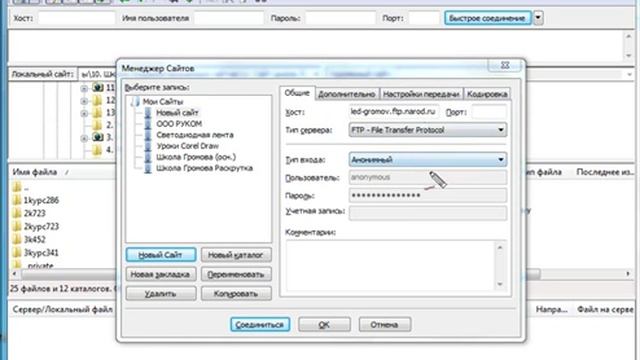Open the 2k723 folder

(x=34, y=213)
